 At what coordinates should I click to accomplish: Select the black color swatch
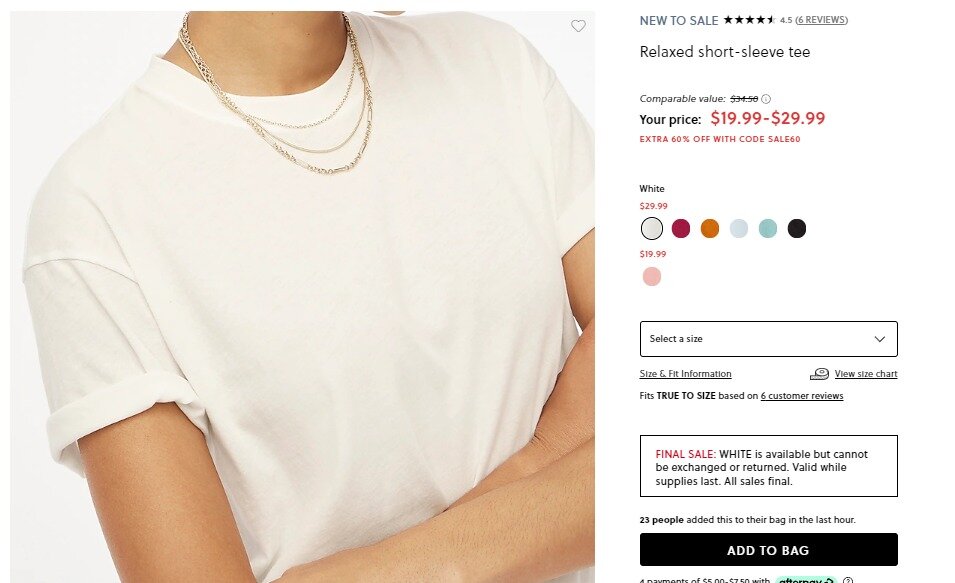797,229
